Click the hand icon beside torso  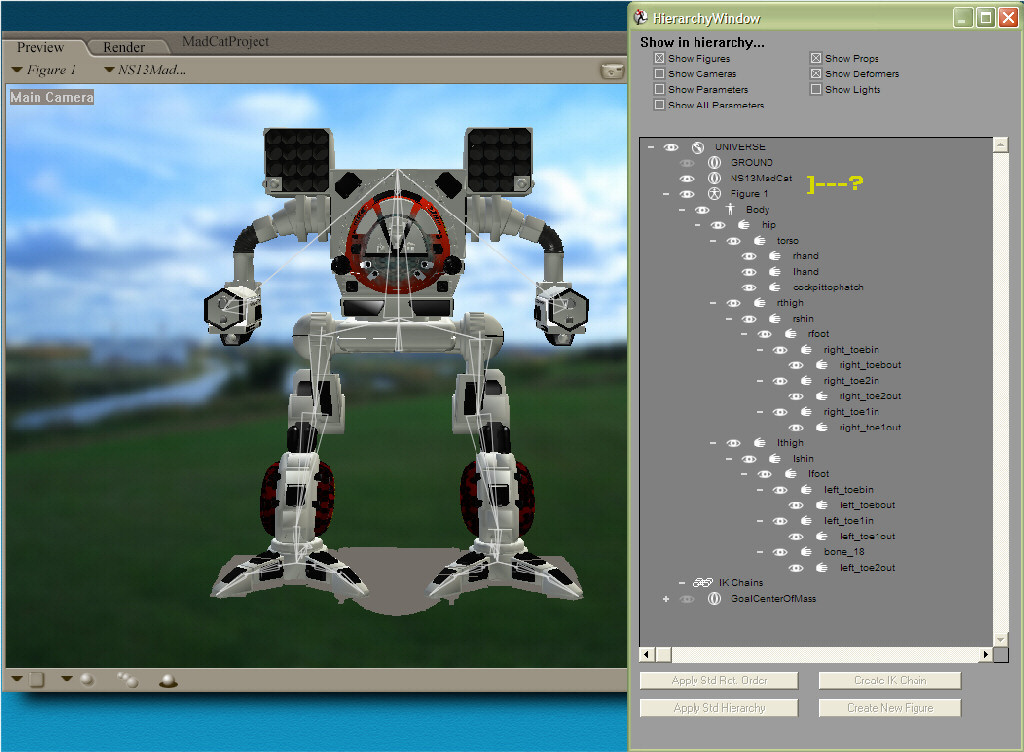761,241
